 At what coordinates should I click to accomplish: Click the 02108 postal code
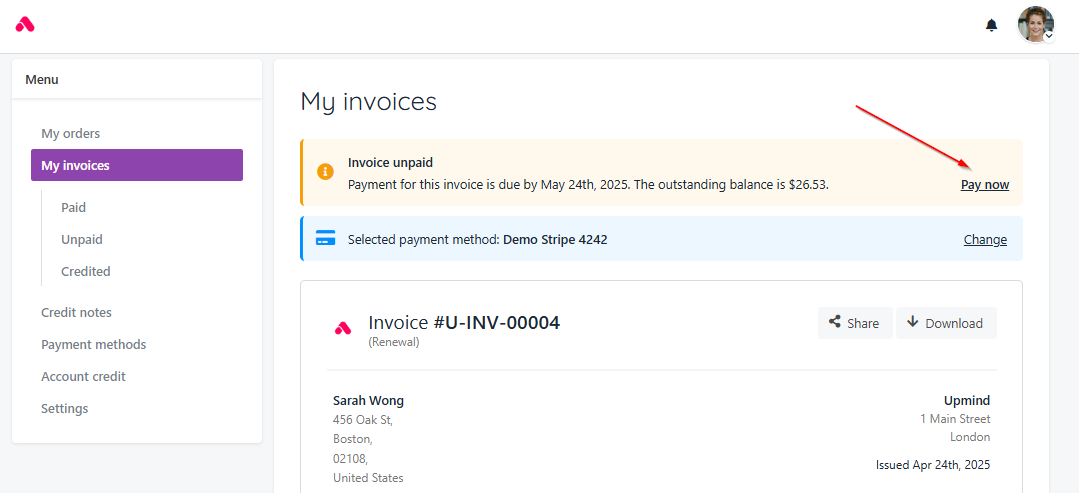pos(350,459)
